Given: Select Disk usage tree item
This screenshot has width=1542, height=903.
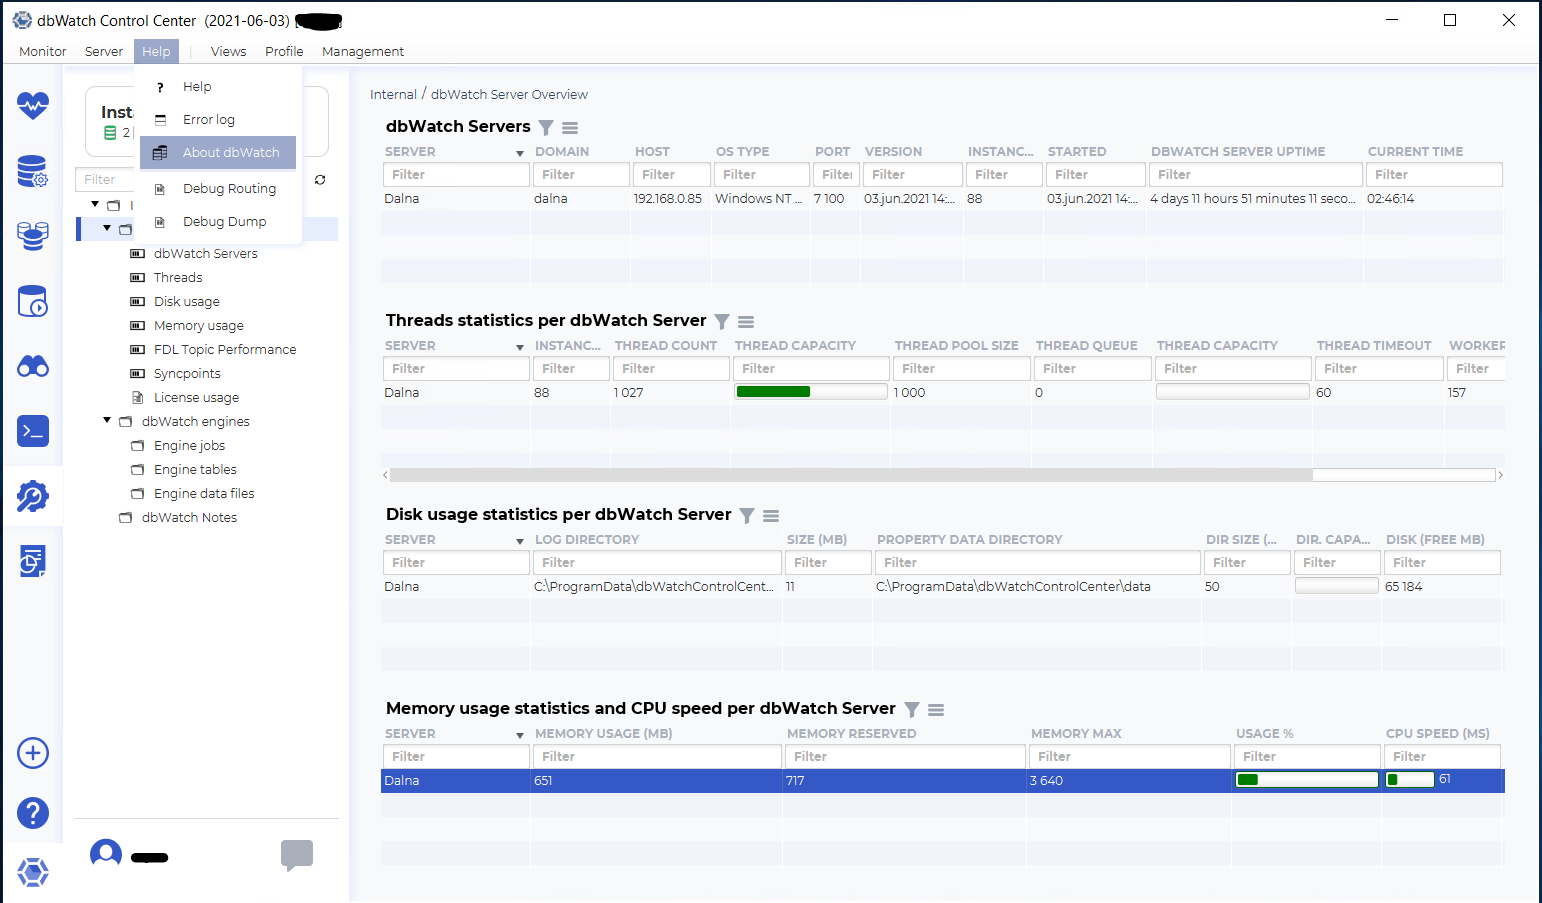Looking at the screenshot, I should 187,302.
